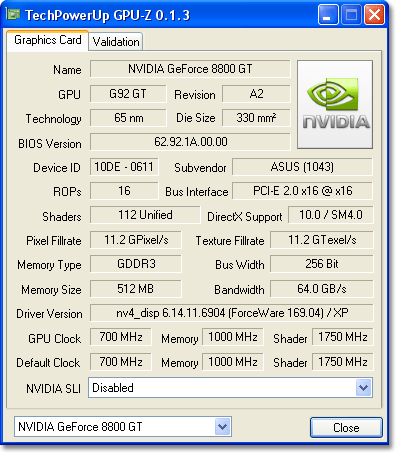
Task: Click the Bus Interface label
Action: [197, 192]
